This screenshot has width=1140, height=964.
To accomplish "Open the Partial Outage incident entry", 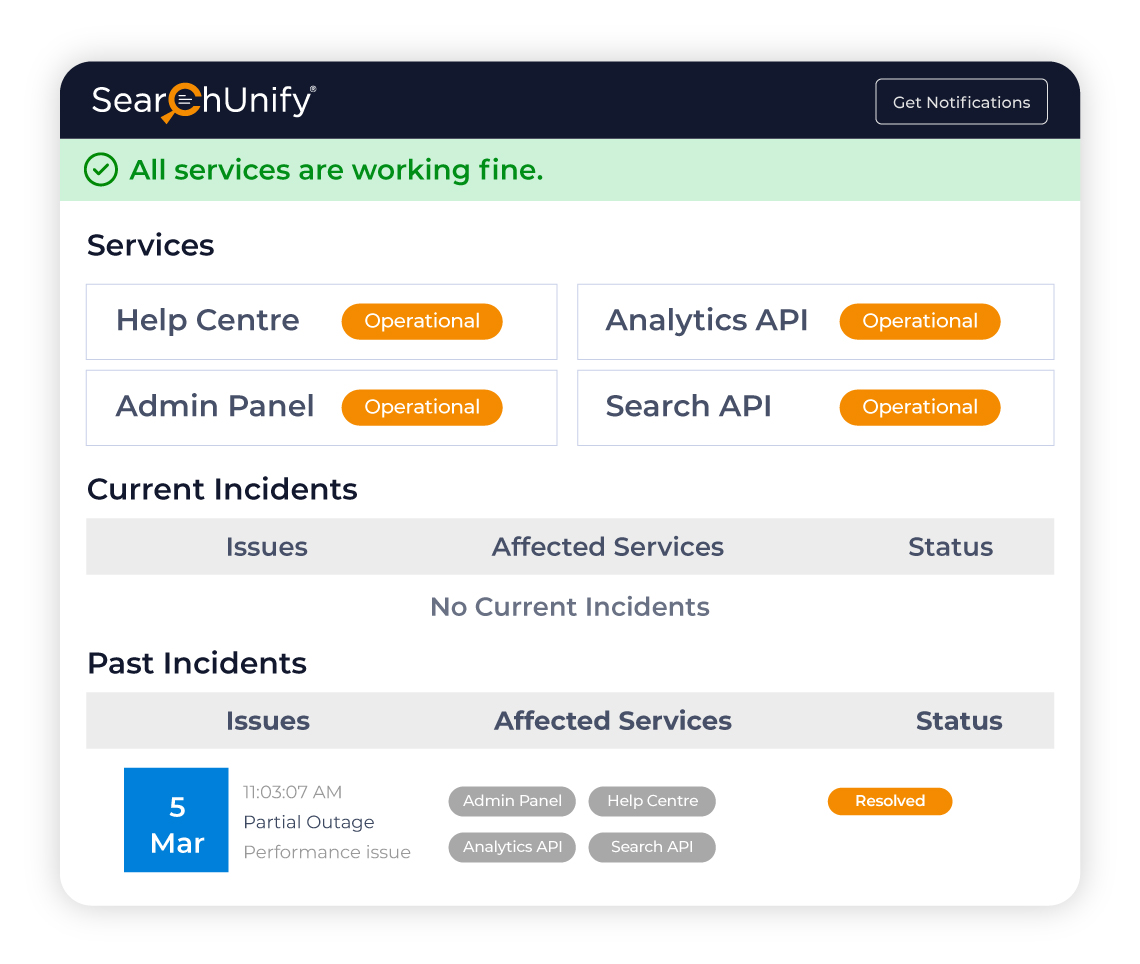I will pyautogui.click(x=309, y=822).
